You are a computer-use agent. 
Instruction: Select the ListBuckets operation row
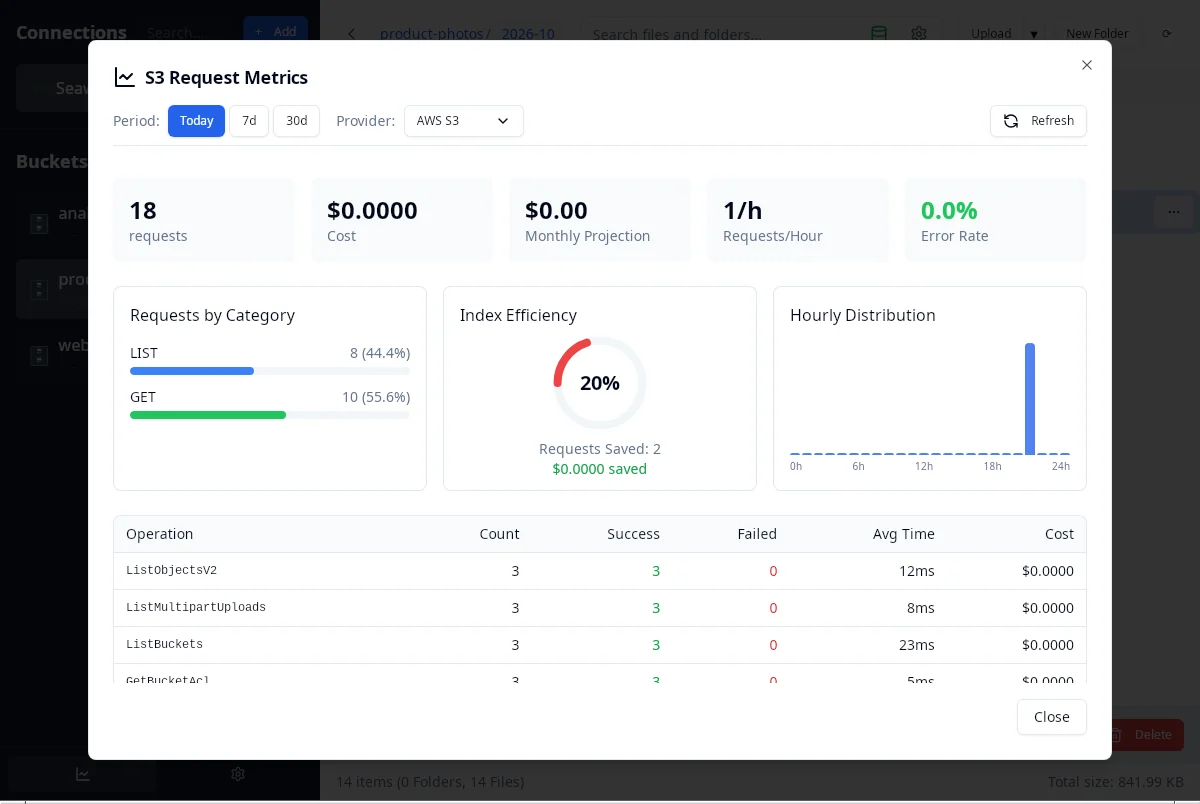(600, 645)
